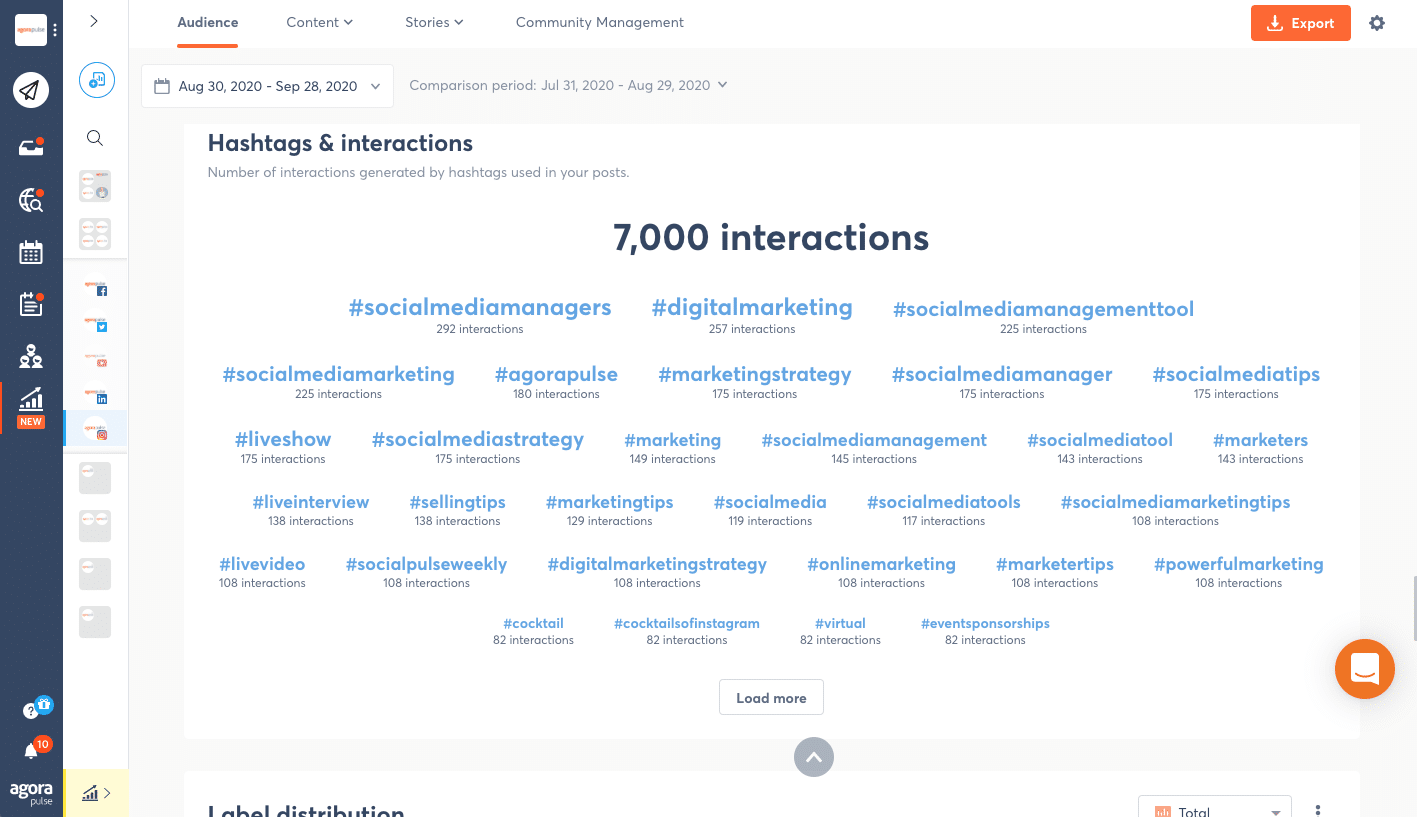The height and width of the screenshot is (817, 1417).
Task: Click the scroll-to-top arrow button
Action: point(813,757)
